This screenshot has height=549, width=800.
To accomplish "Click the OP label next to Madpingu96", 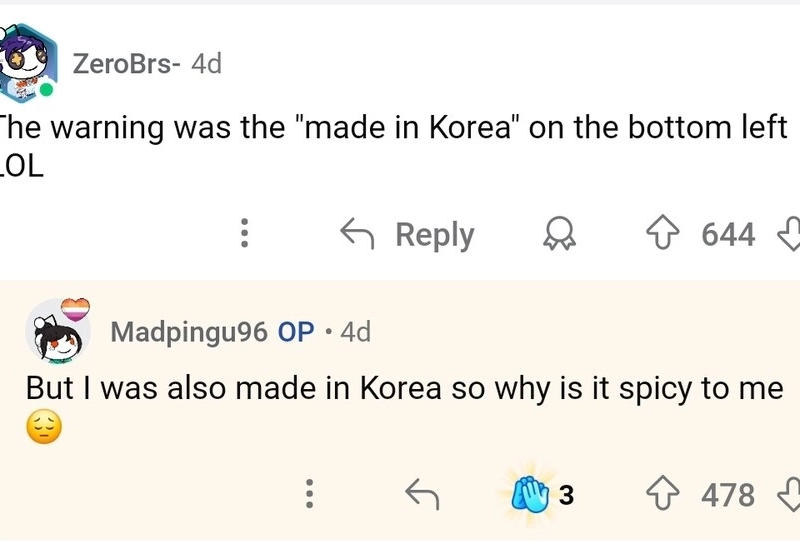I will click(x=295, y=332).
